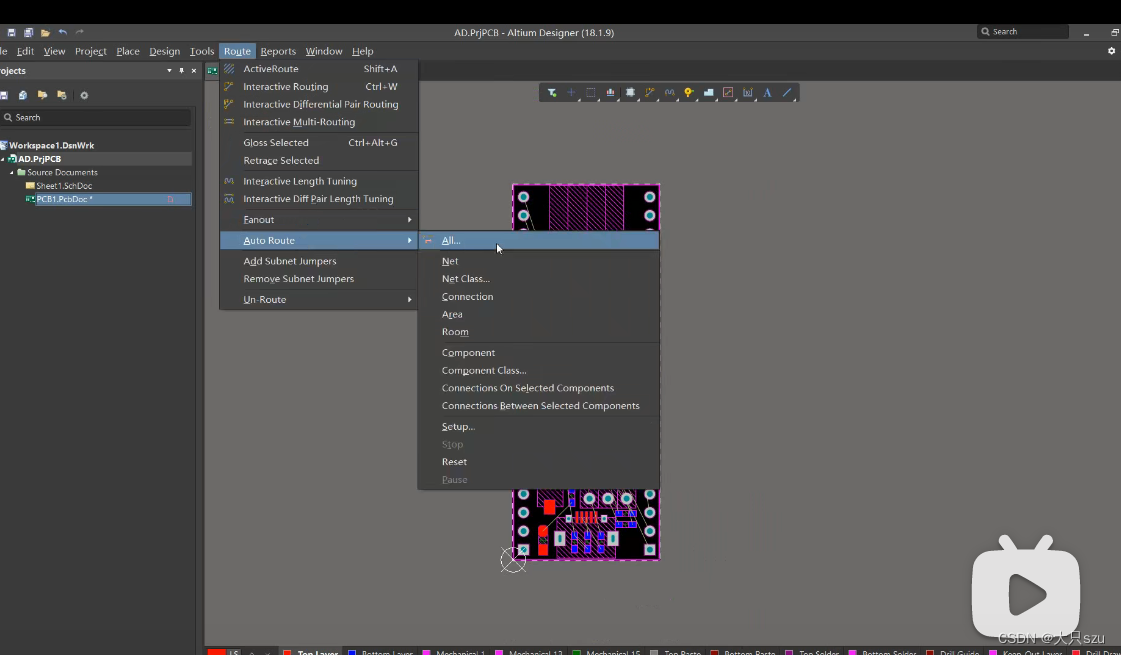The width and height of the screenshot is (1121, 655).
Task: Select the Place Component chip tool
Action: (630, 92)
